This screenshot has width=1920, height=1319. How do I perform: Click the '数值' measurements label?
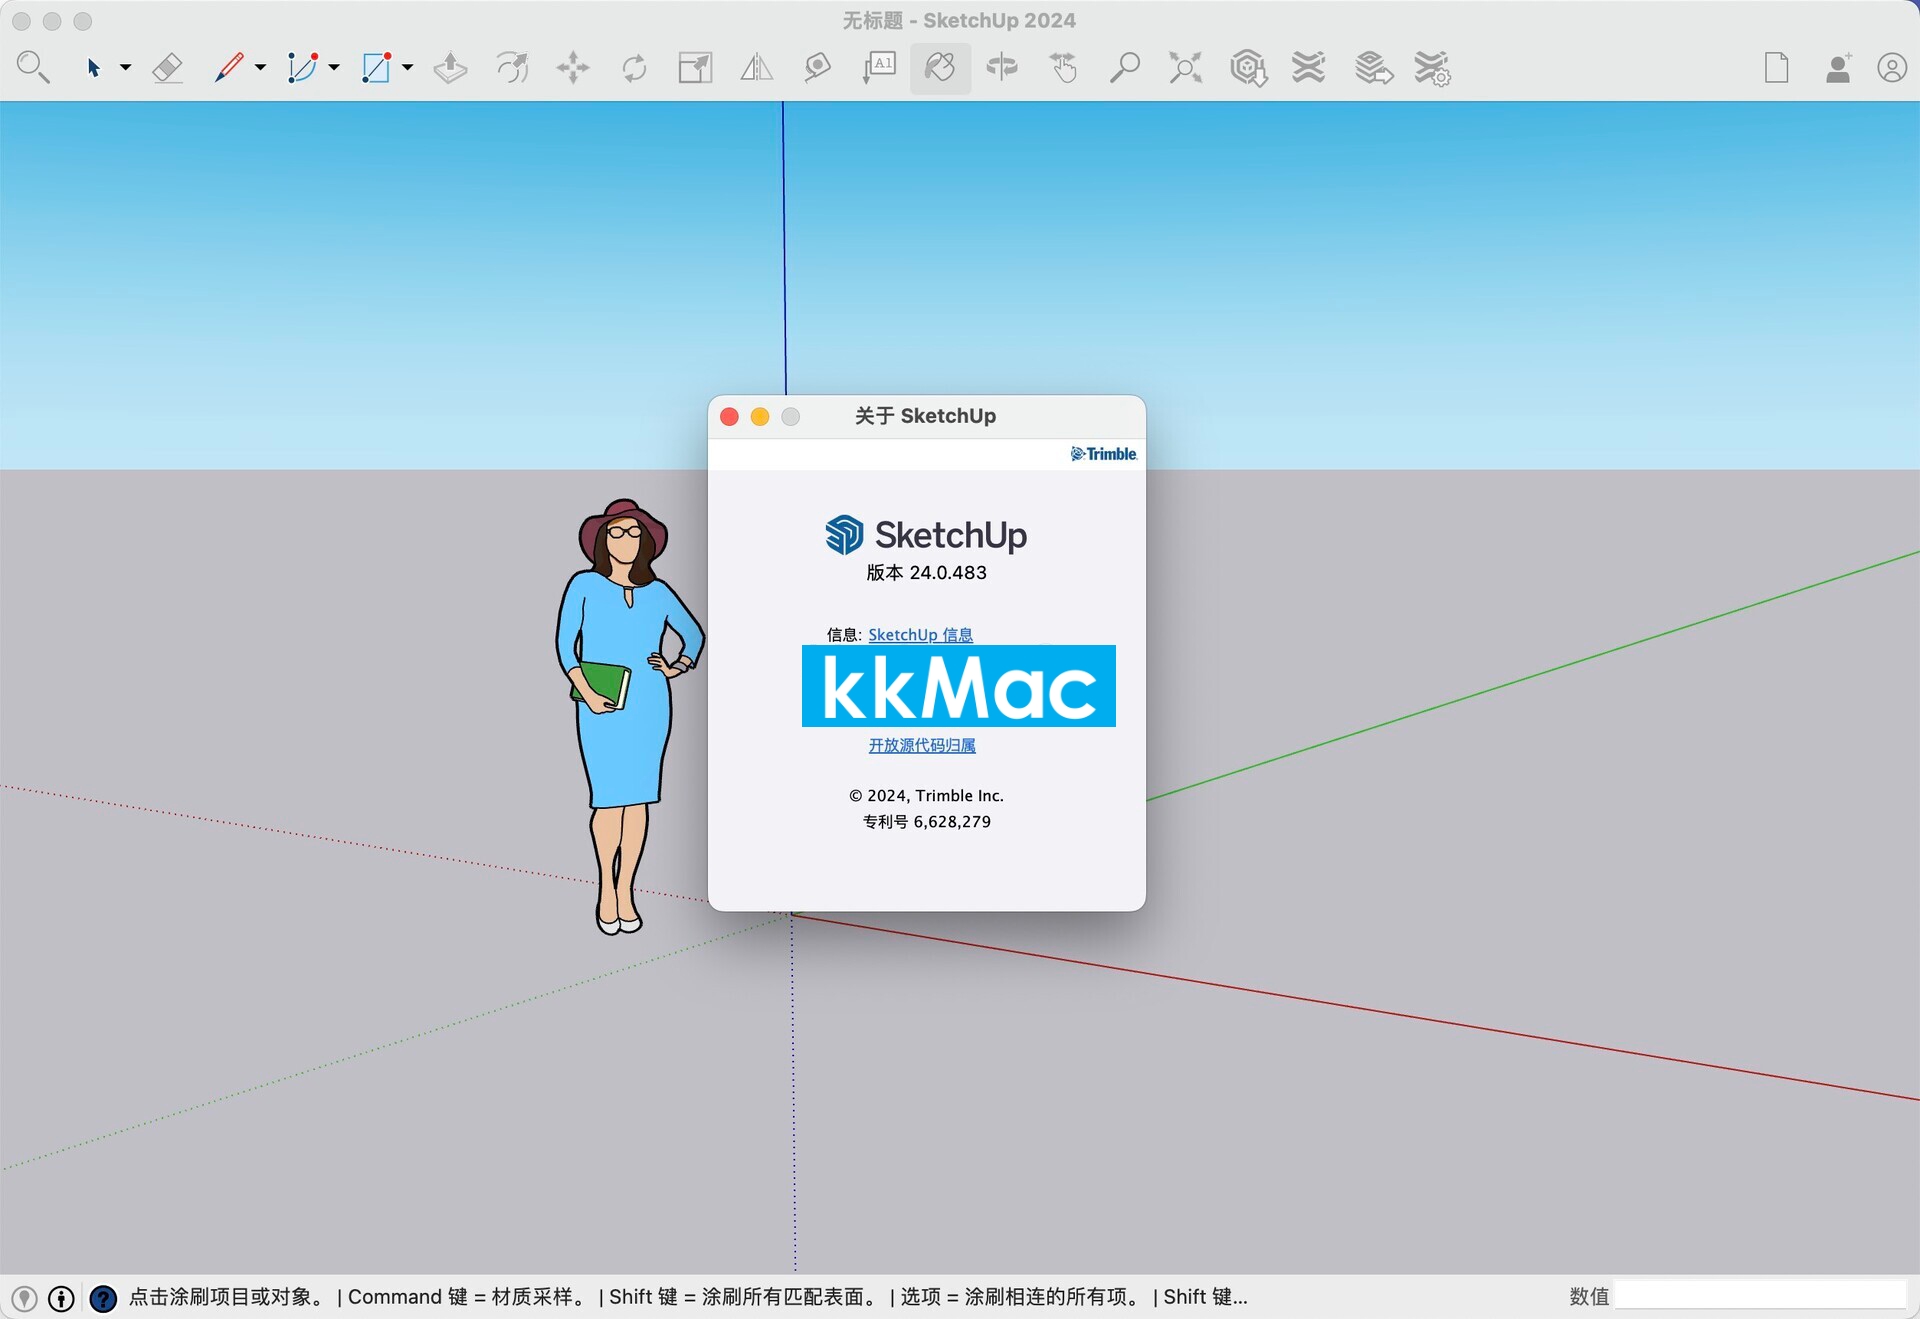(x=1589, y=1297)
